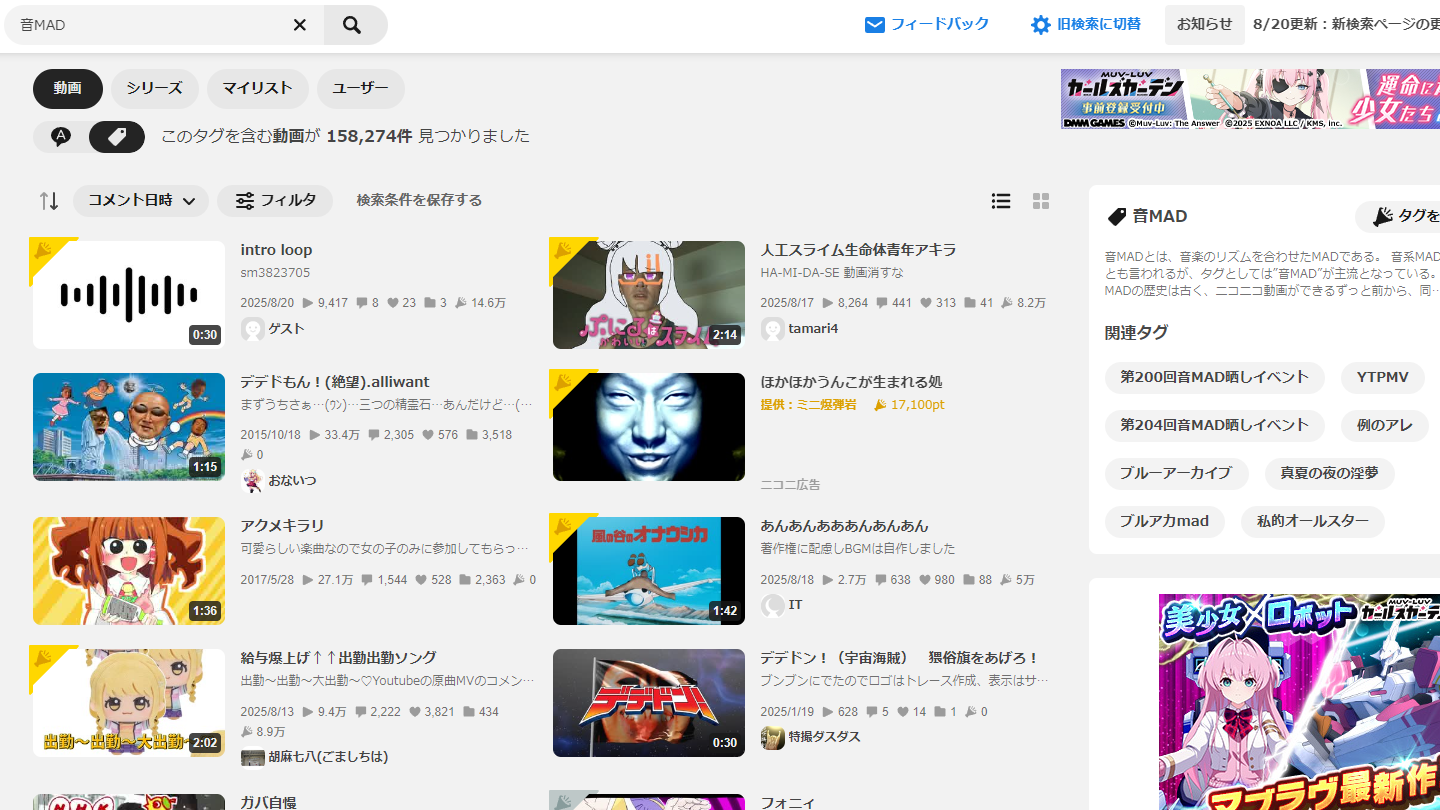The width and height of the screenshot is (1440, 810).
Task: Switch to grid view layout
Action: click(x=1041, y=201)
